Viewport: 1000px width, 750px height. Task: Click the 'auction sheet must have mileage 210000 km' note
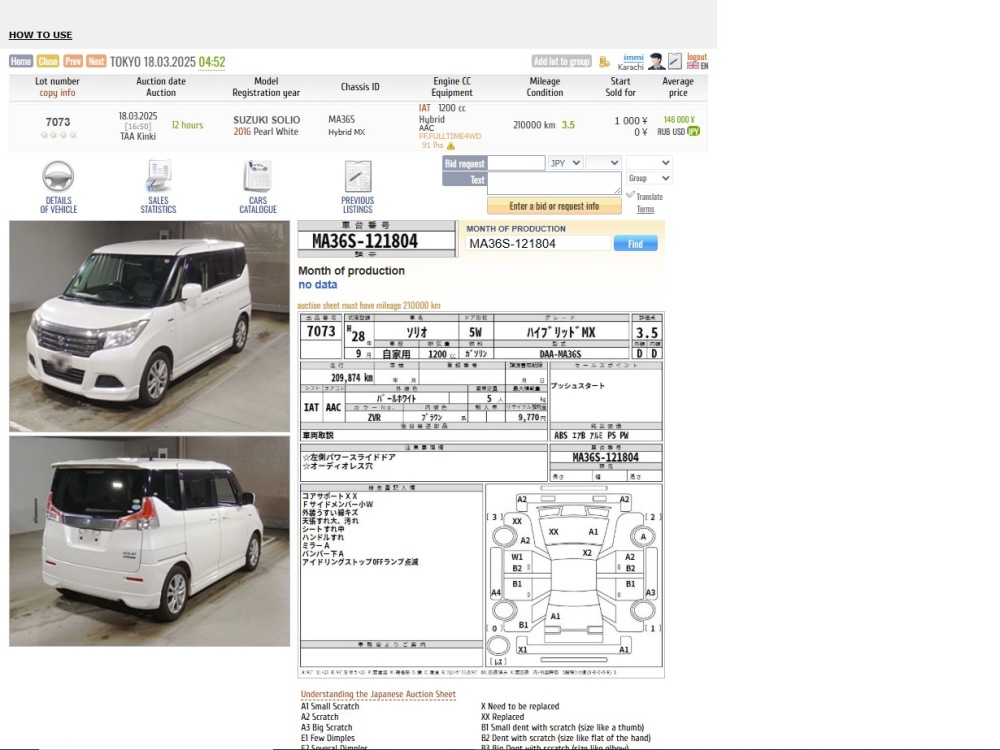[x=369, y=305]
